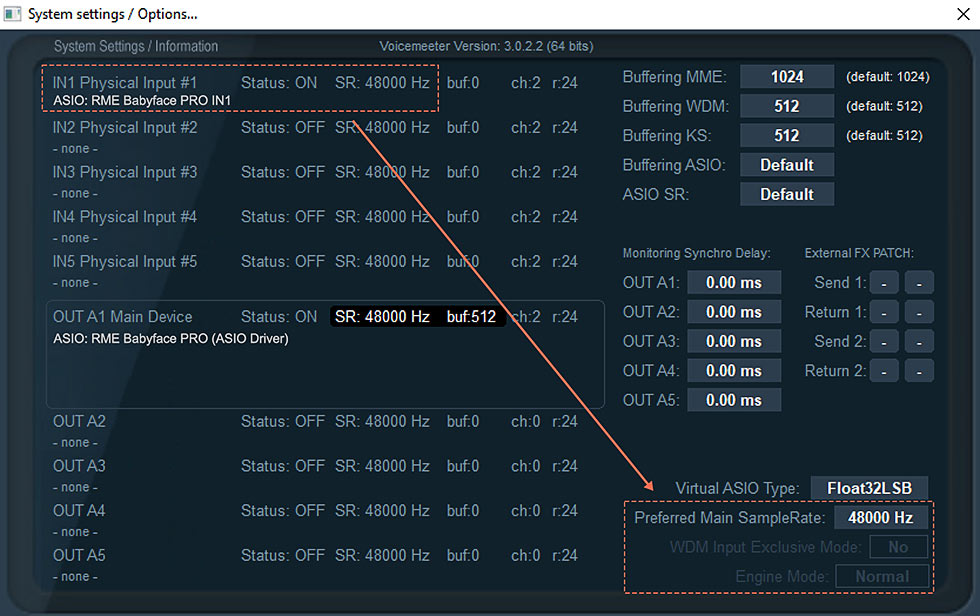This screenshot has width=980, height=616.
Task: Open Buffering ASIO Default selector
Action: pyautogui.click(x=787, y=164)
